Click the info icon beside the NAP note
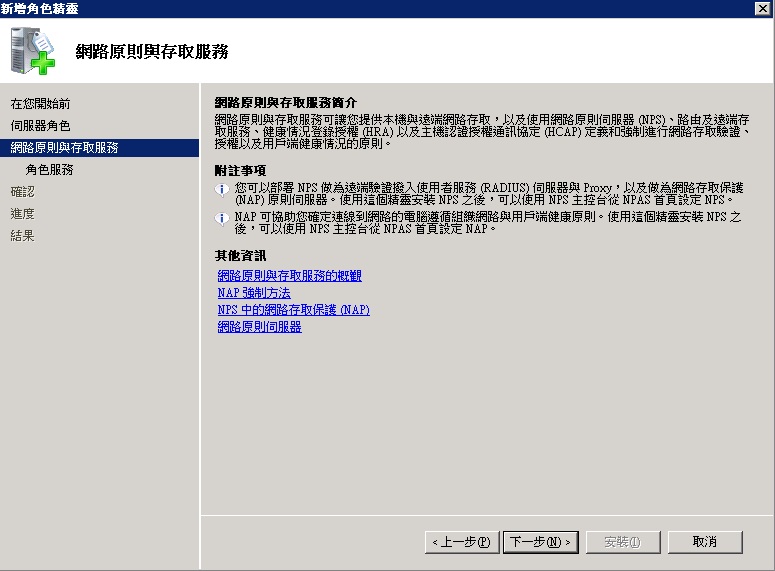Image resolution: width=775 pixels, height=571 pixels. (x=222, y=218)
